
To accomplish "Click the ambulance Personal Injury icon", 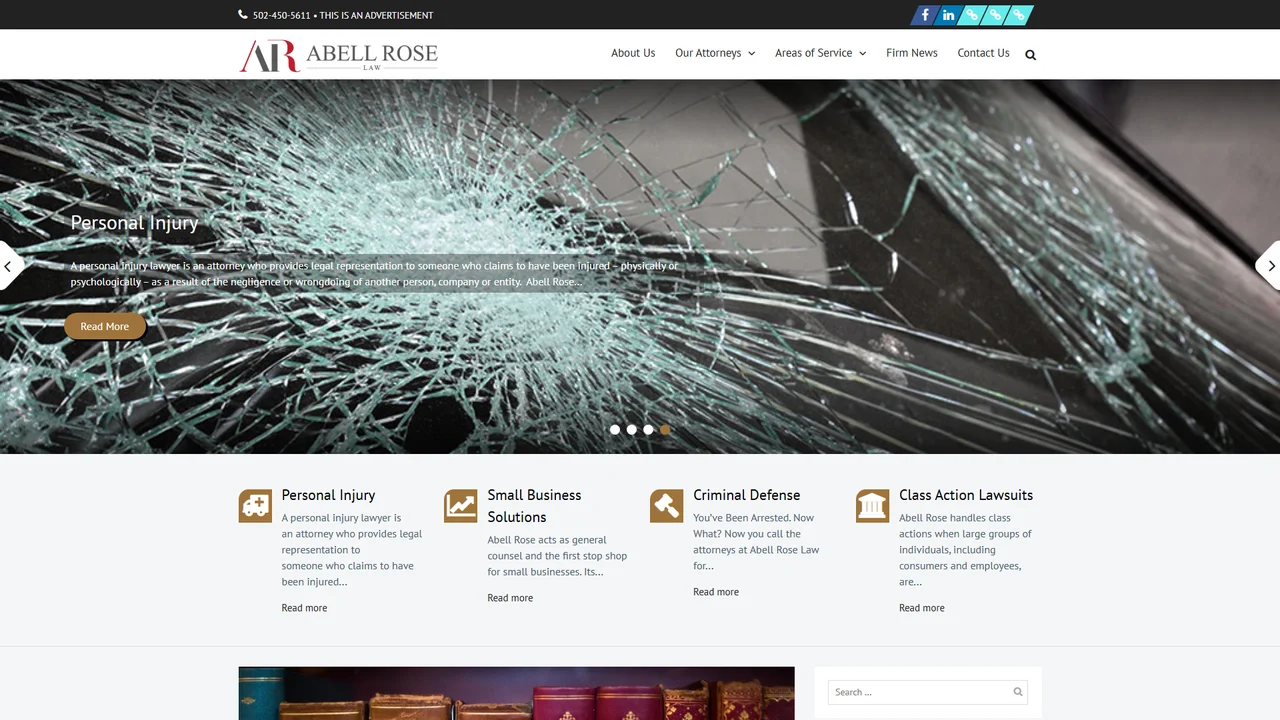I will (255, 506).
